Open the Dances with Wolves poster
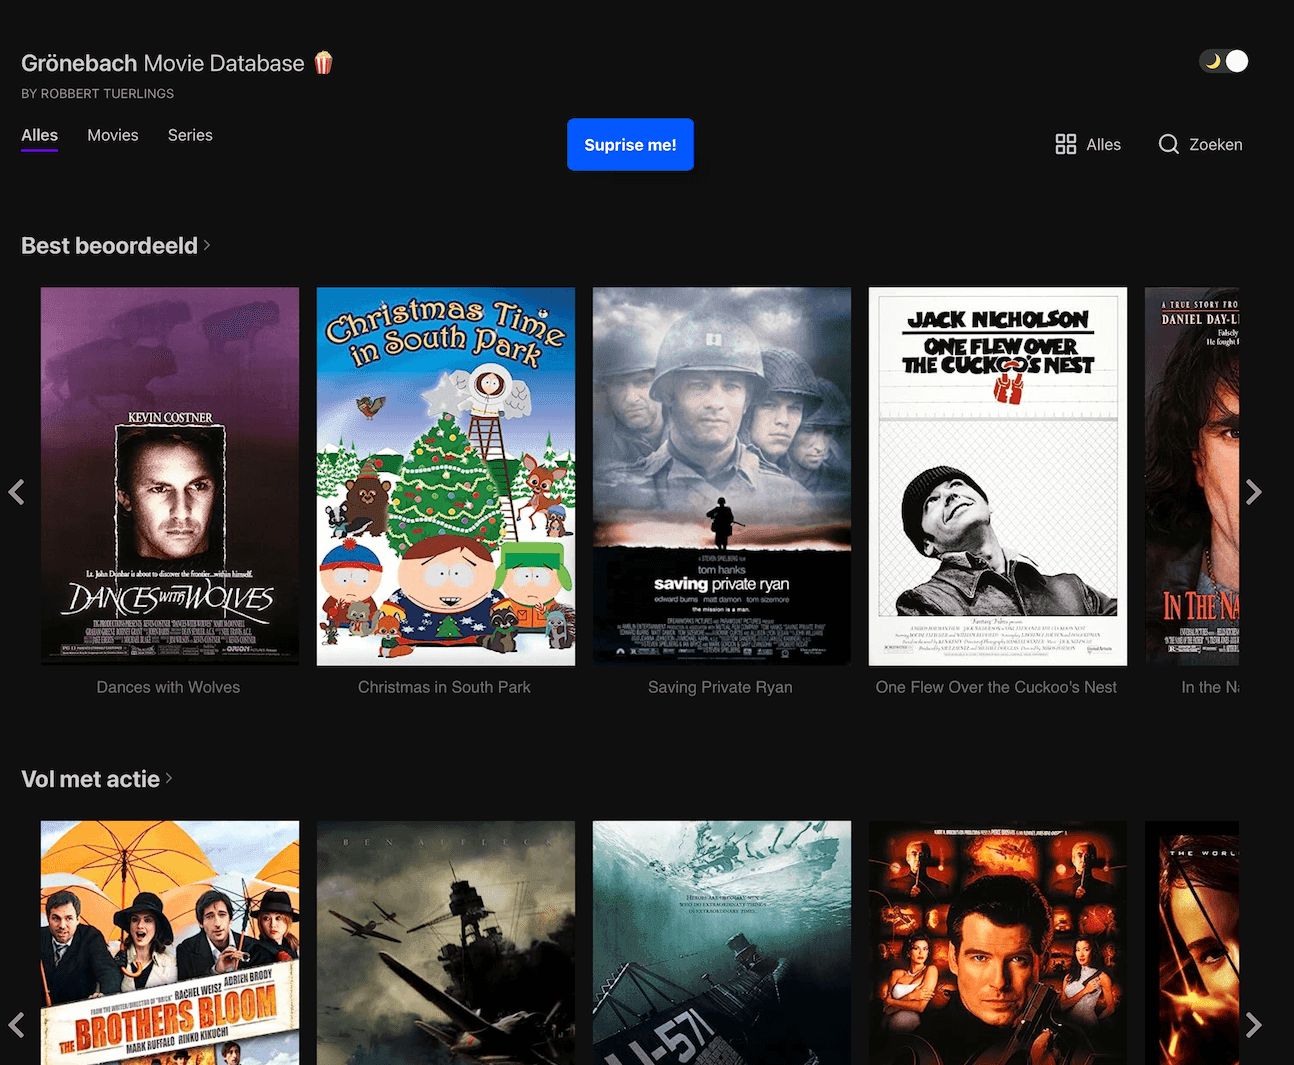Image resolution: width=1294 pixels, height=1065 pixels. point(170,476)
